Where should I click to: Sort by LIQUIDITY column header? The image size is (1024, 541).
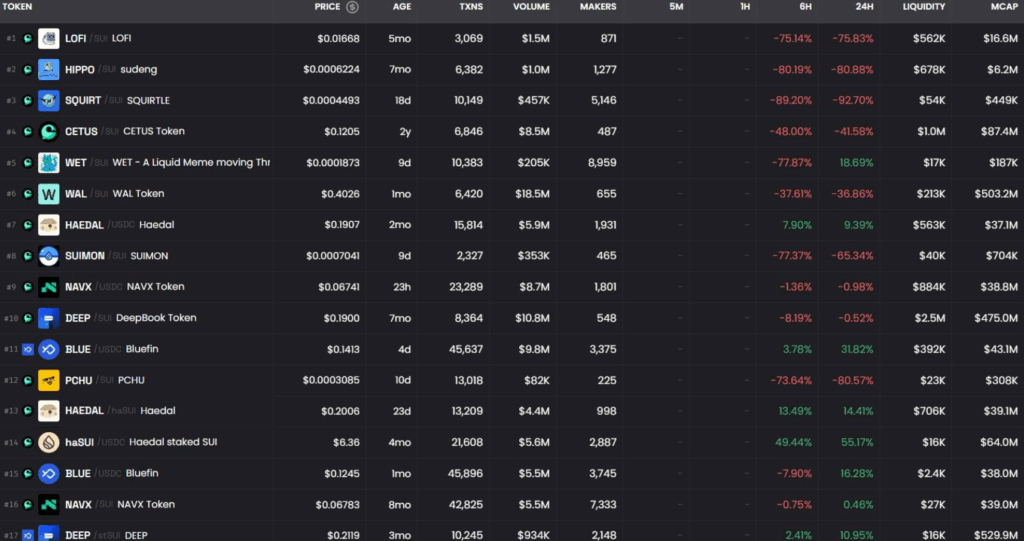coord(923,7)
